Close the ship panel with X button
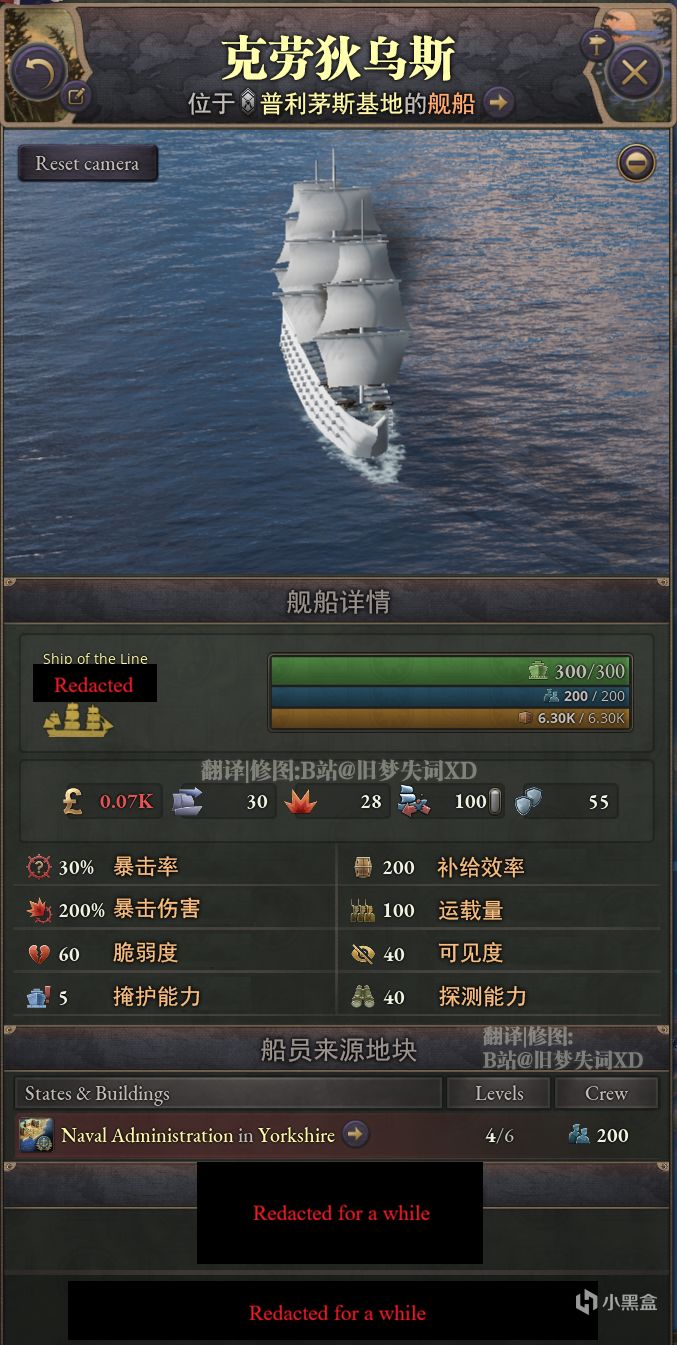 (635, 72)
